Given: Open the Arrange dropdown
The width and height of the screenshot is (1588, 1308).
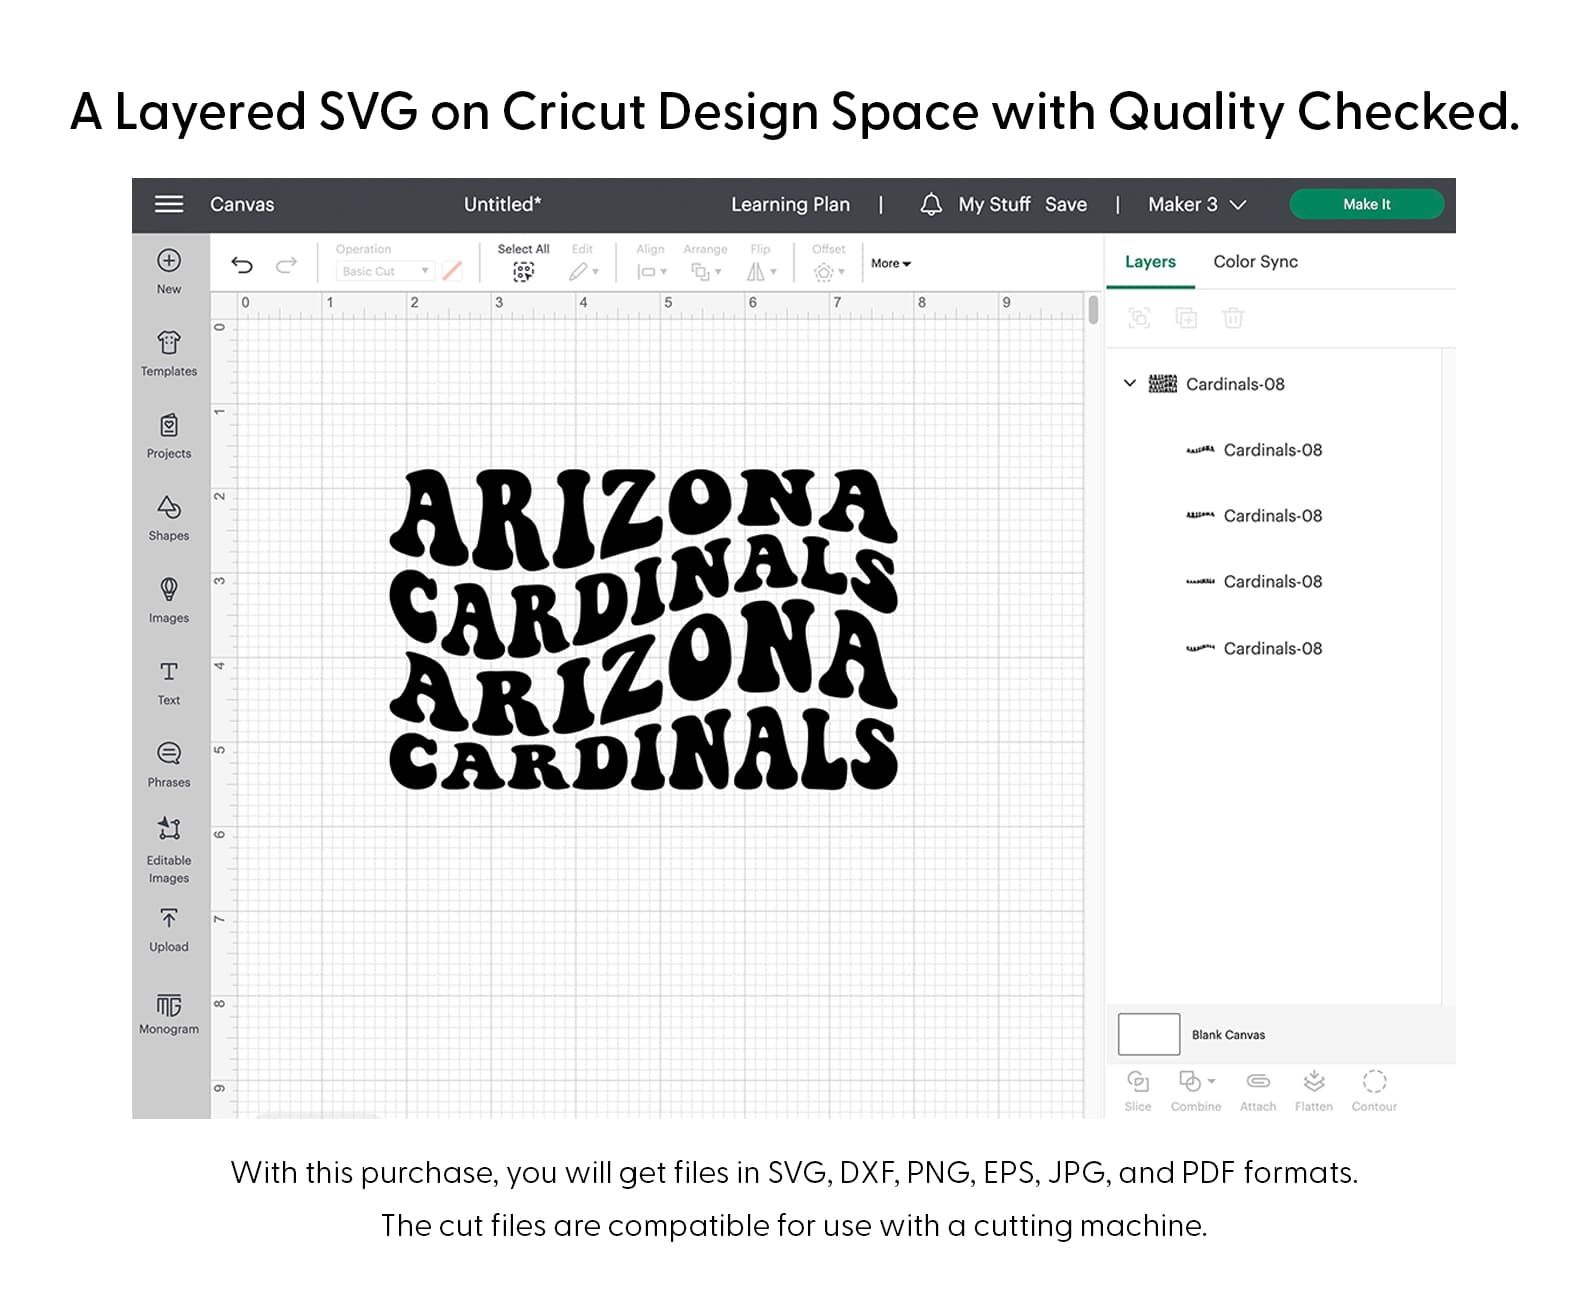Looking at the screenshot, I should (x=706, y=272).
